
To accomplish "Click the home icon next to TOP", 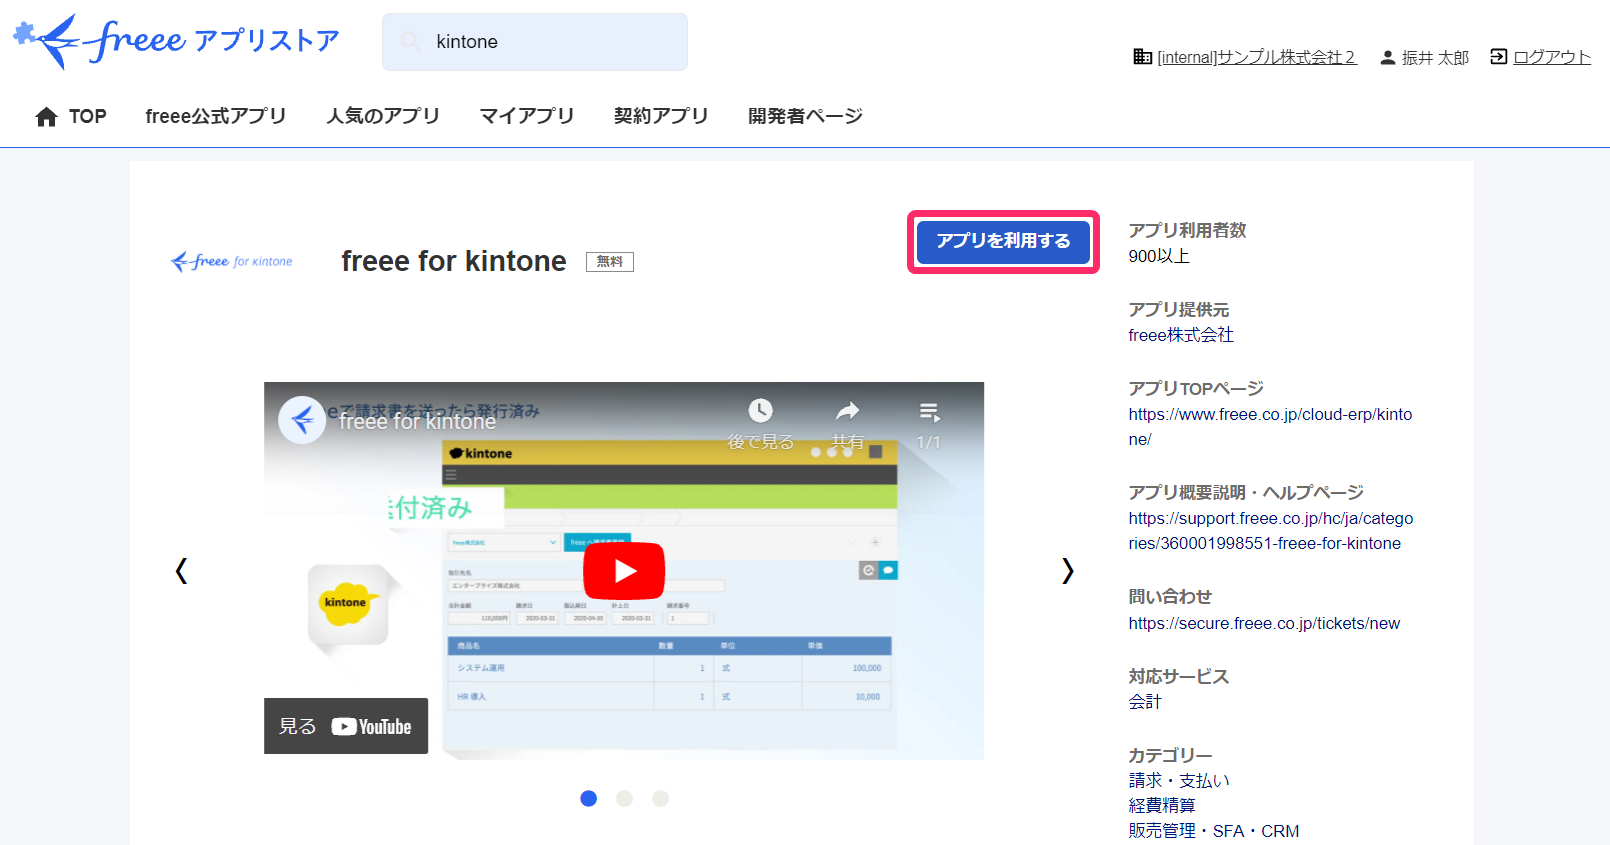I will coord(46,117).
